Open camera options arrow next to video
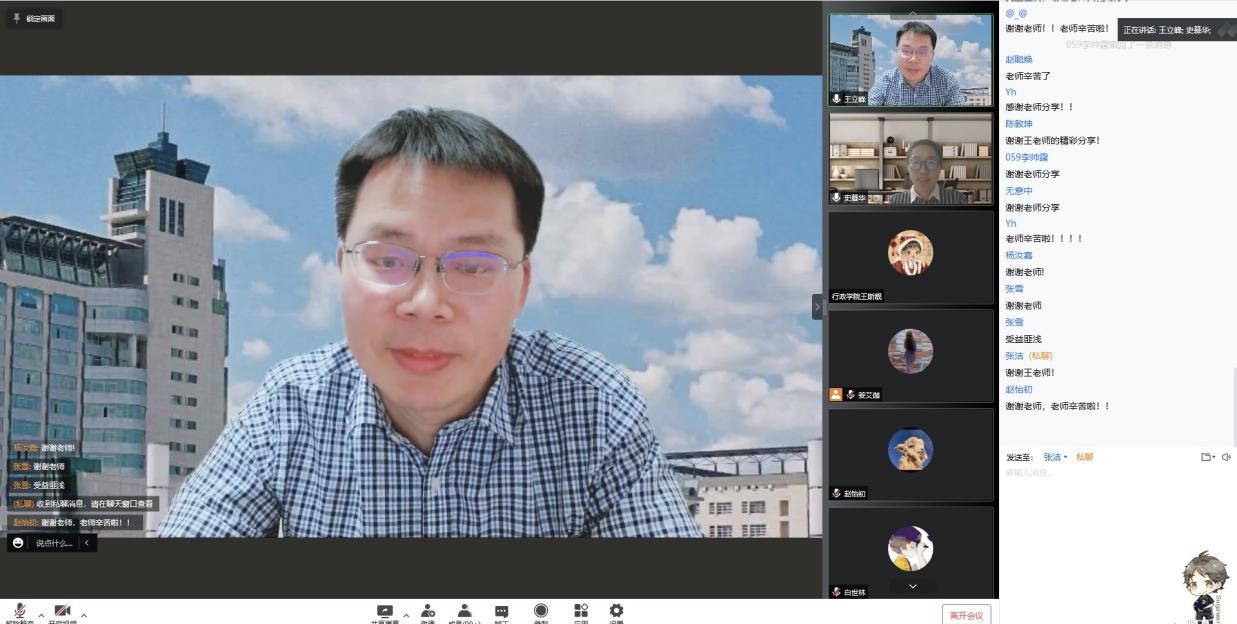Image resolution: width=1237 pixels, height=624 pixels. pos(84,615)
